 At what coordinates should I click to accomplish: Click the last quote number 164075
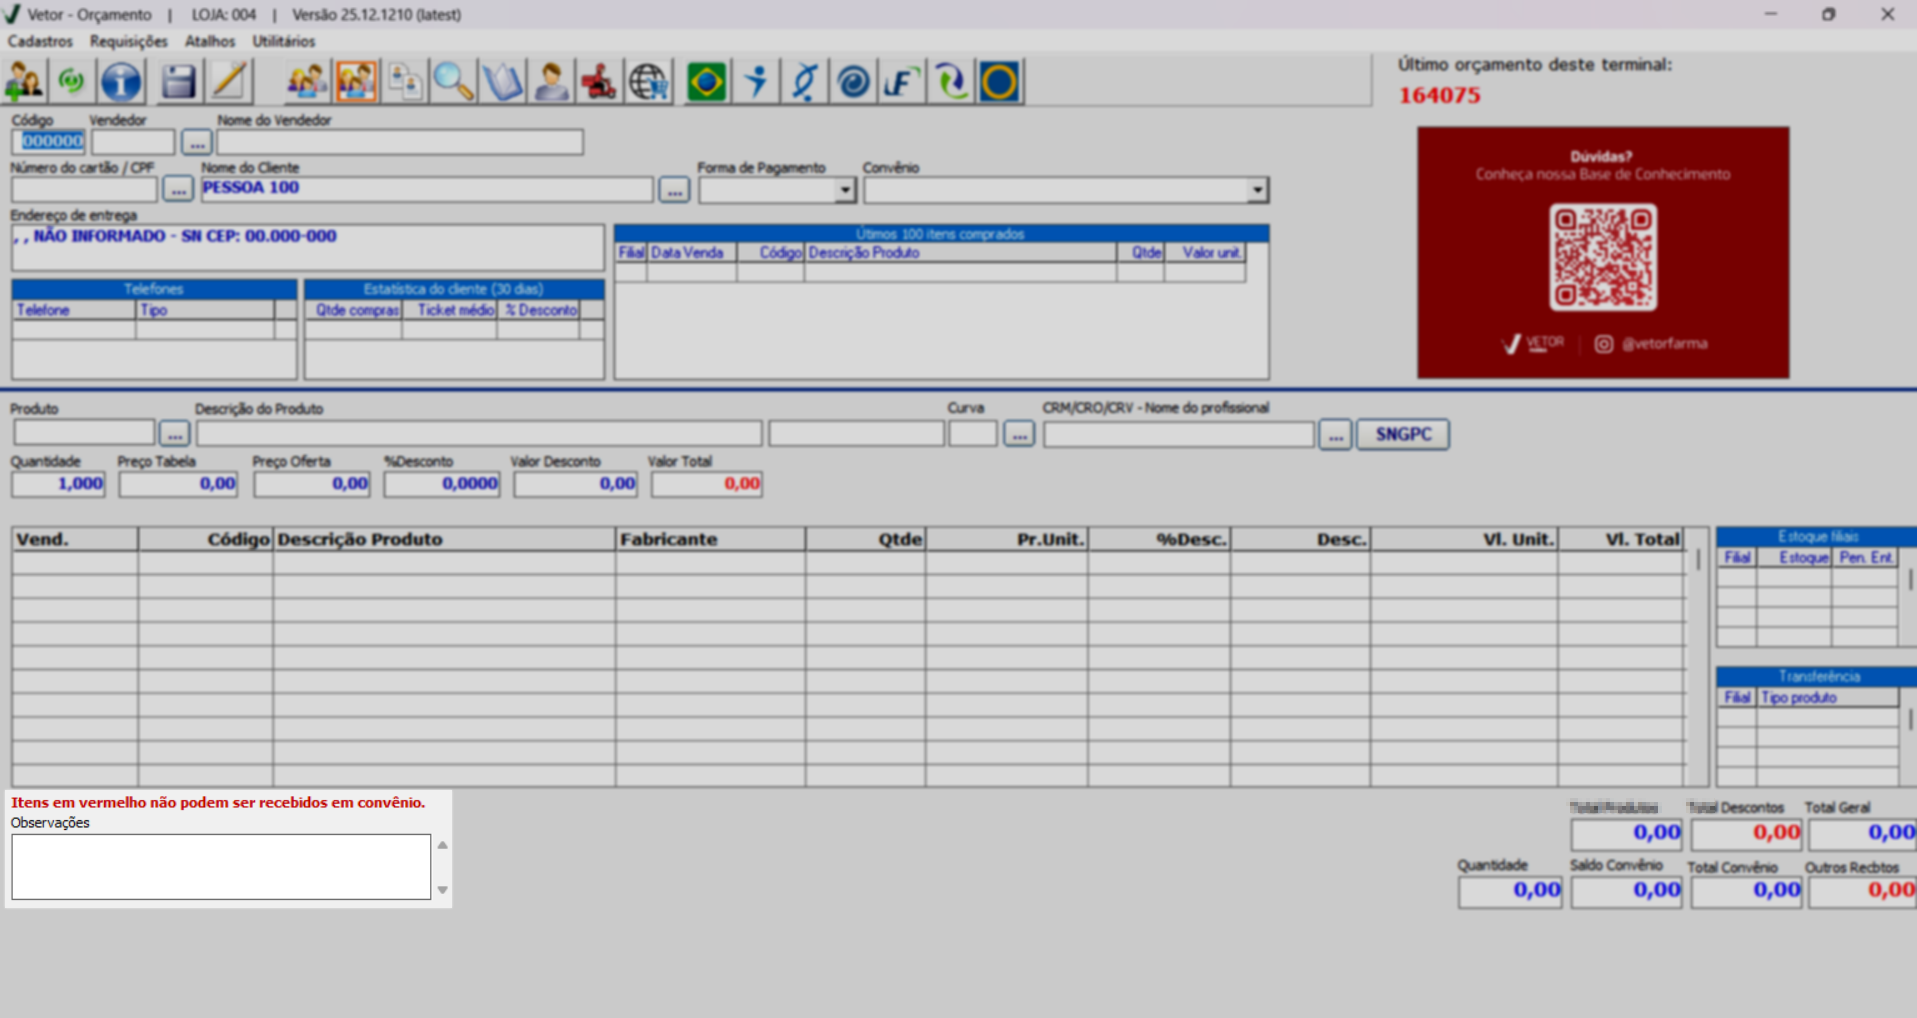click(1439, 95)
